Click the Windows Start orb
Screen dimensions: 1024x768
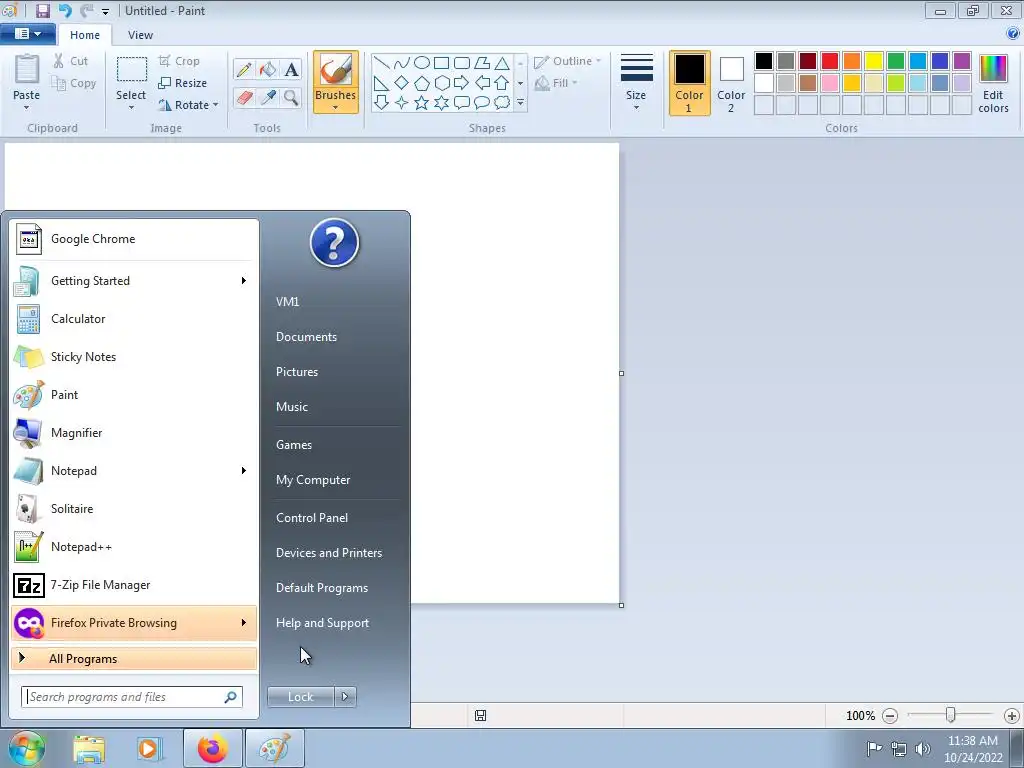pyautogui.click(x=26, y=748)
